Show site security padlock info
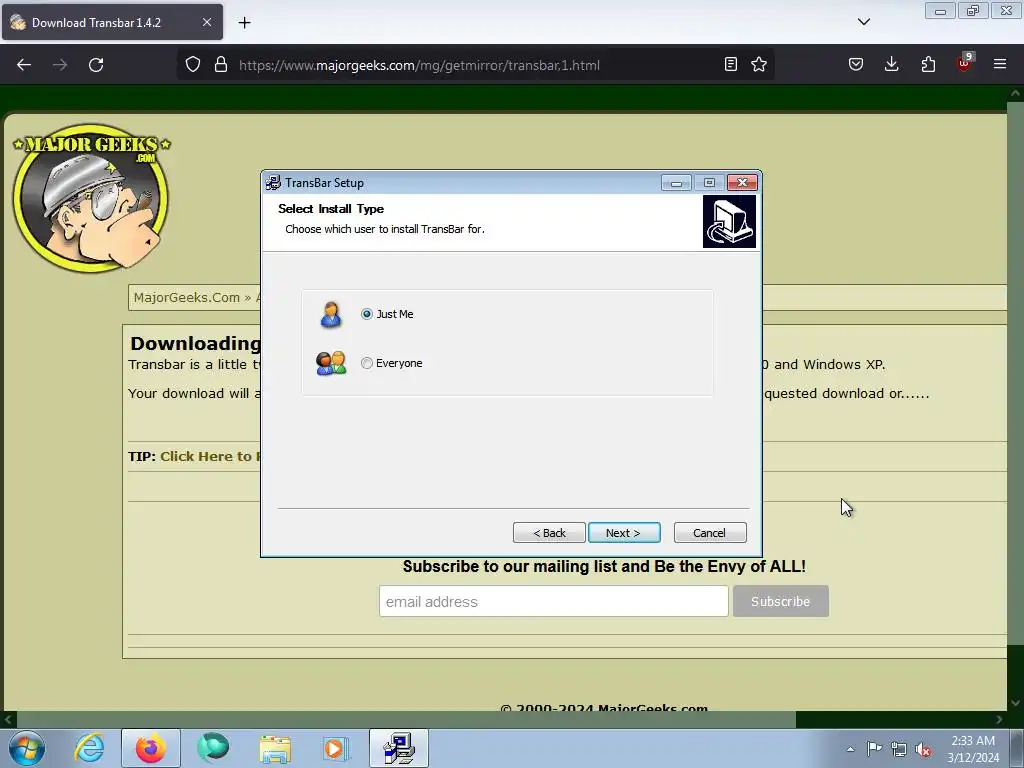 coord(221,65)
